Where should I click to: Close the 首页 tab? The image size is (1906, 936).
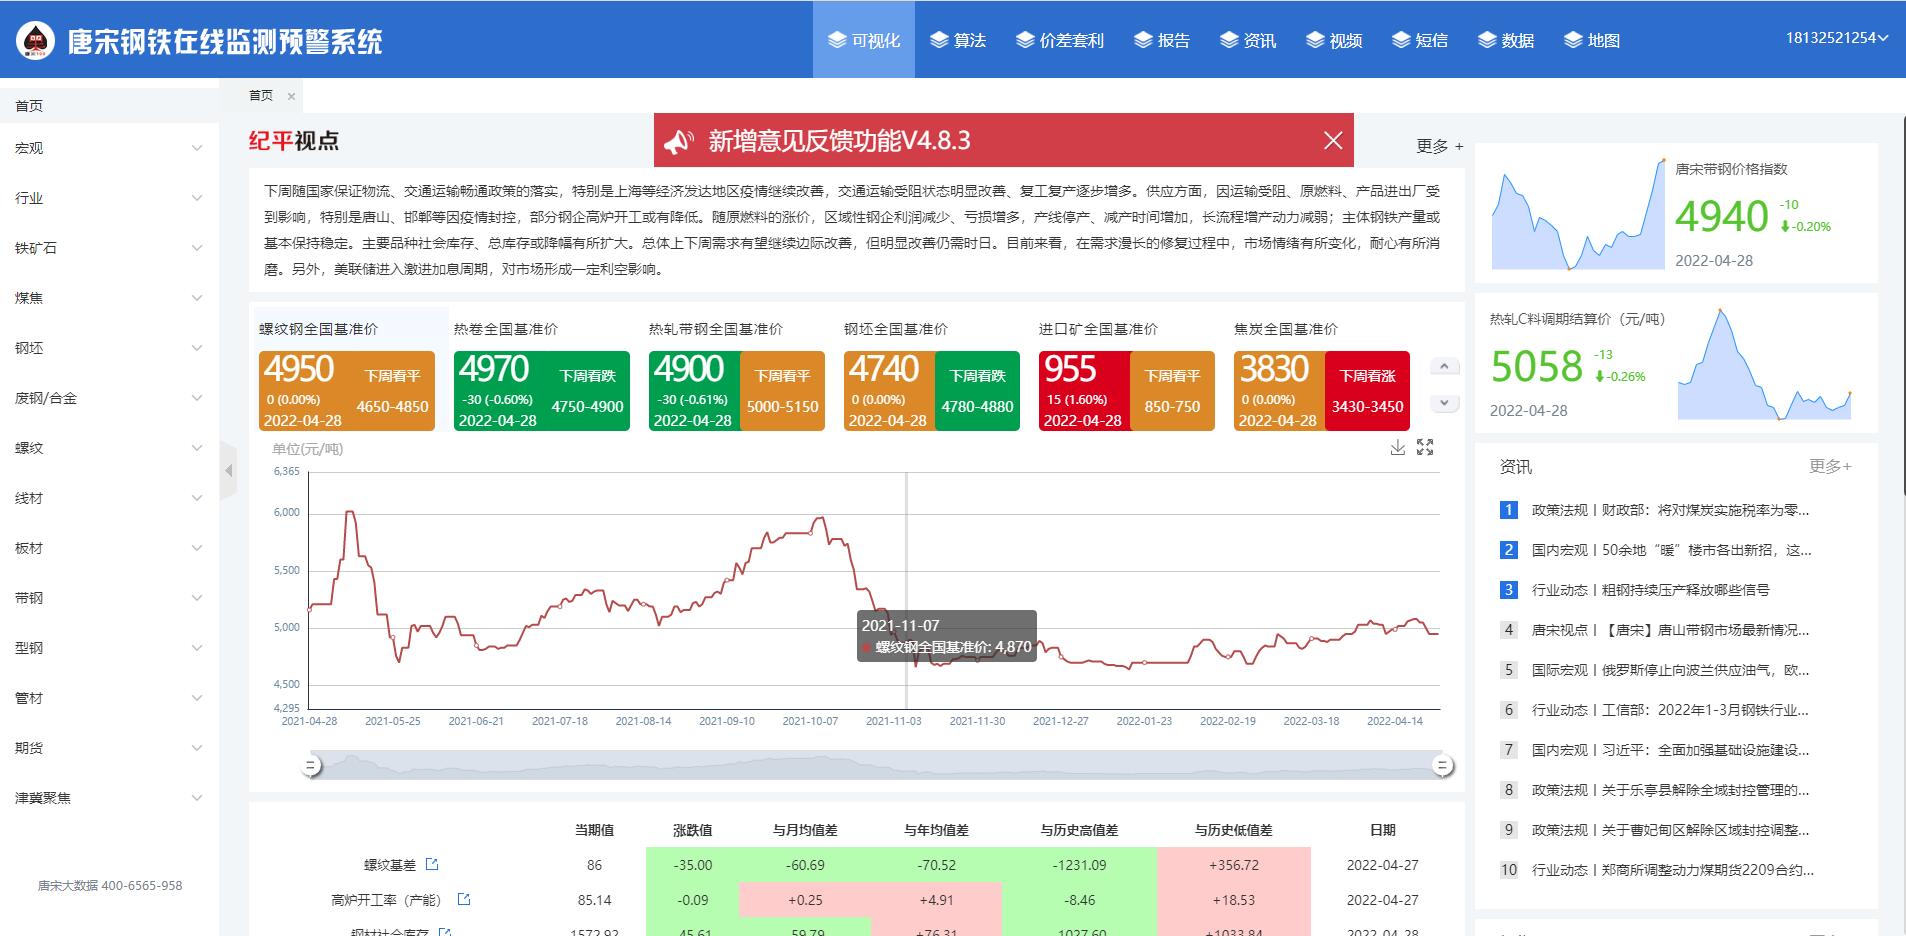291,97
